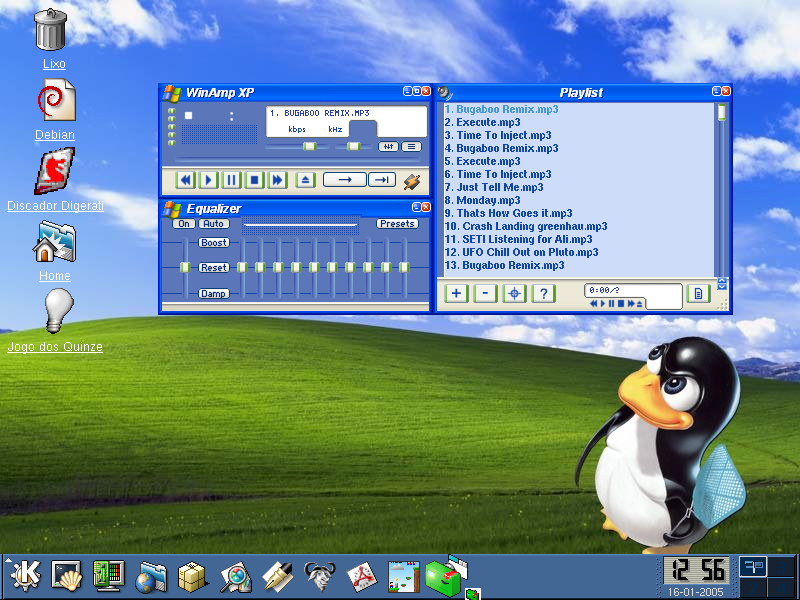Select UFO Chill Out on Pluto.mp3 track
Screen dimensions: 800x600
[521, 252]
